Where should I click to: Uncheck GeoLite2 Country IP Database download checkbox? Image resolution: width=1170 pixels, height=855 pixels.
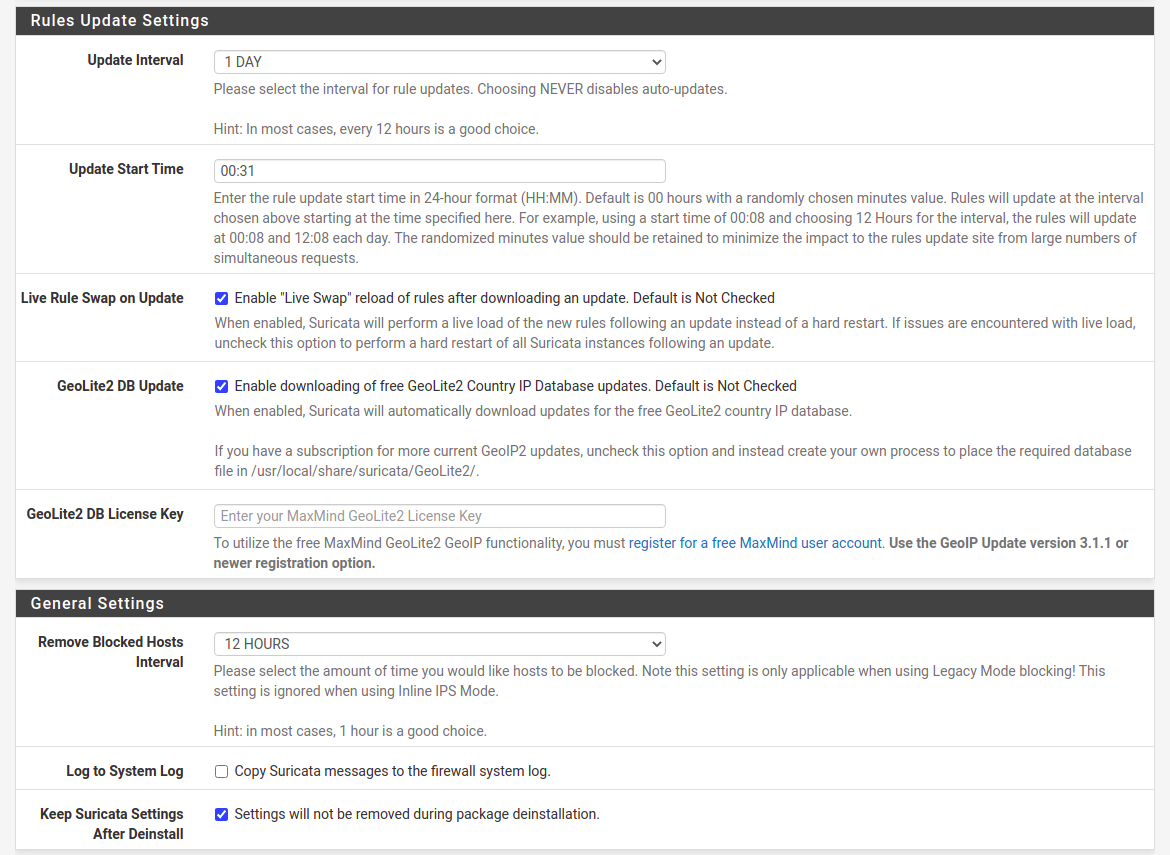(x=221, y=386)
